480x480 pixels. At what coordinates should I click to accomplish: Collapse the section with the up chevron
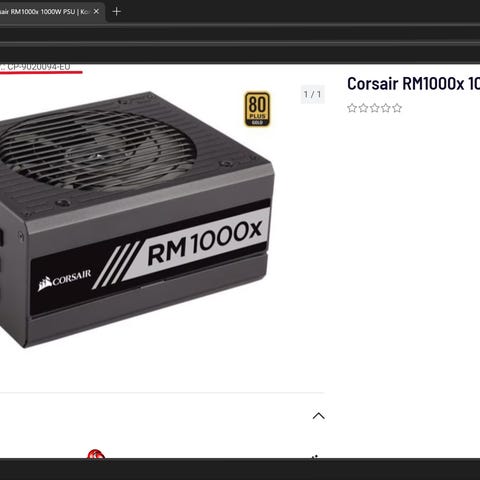pos(319,416)
